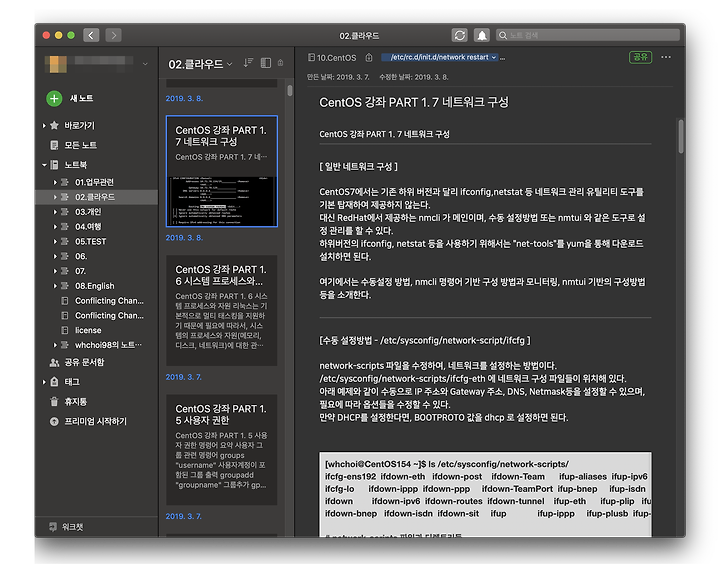
Task: Expand the 태그 tags section arrow
Action: click(44, 382)
